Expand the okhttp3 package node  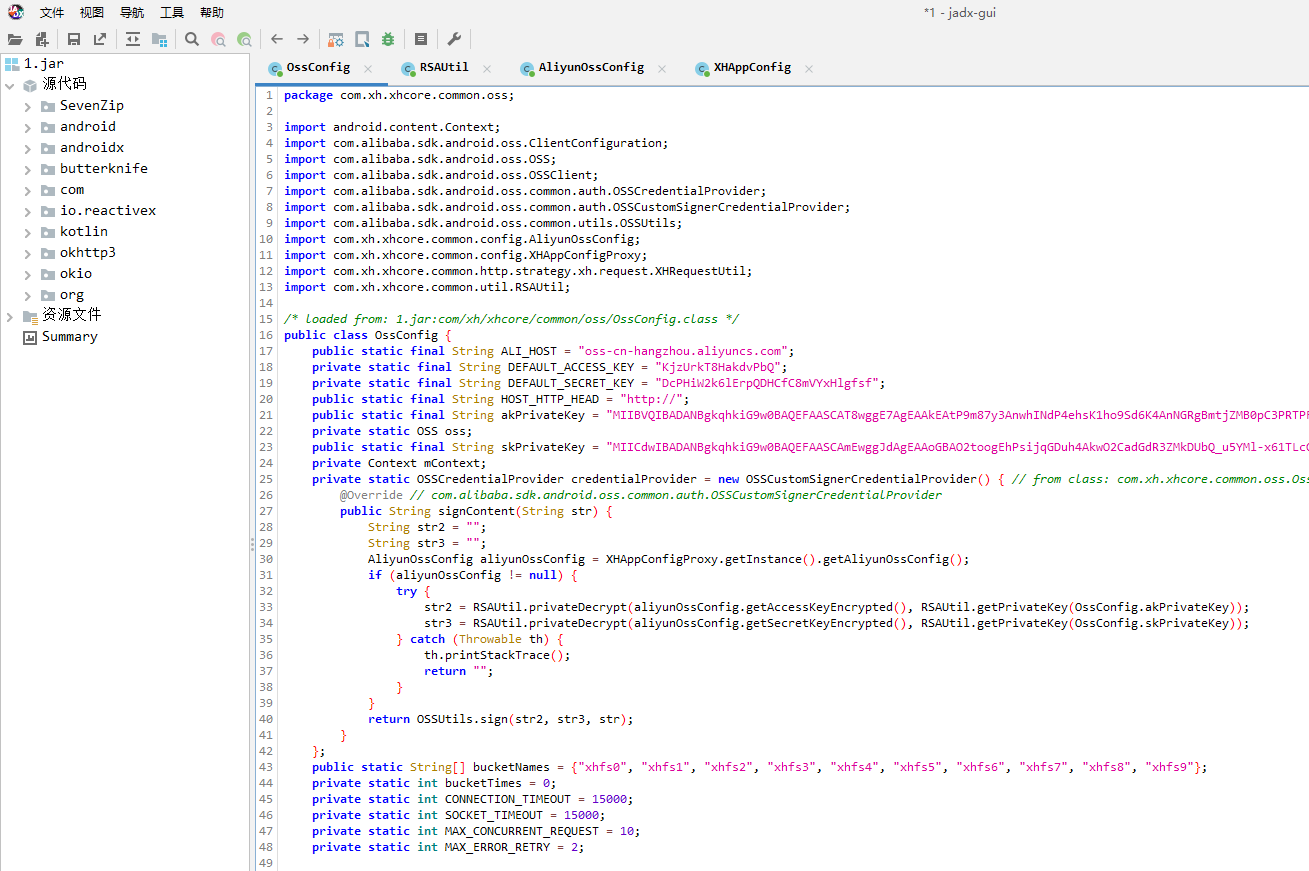pyautogui.click(x=28, y=253)
